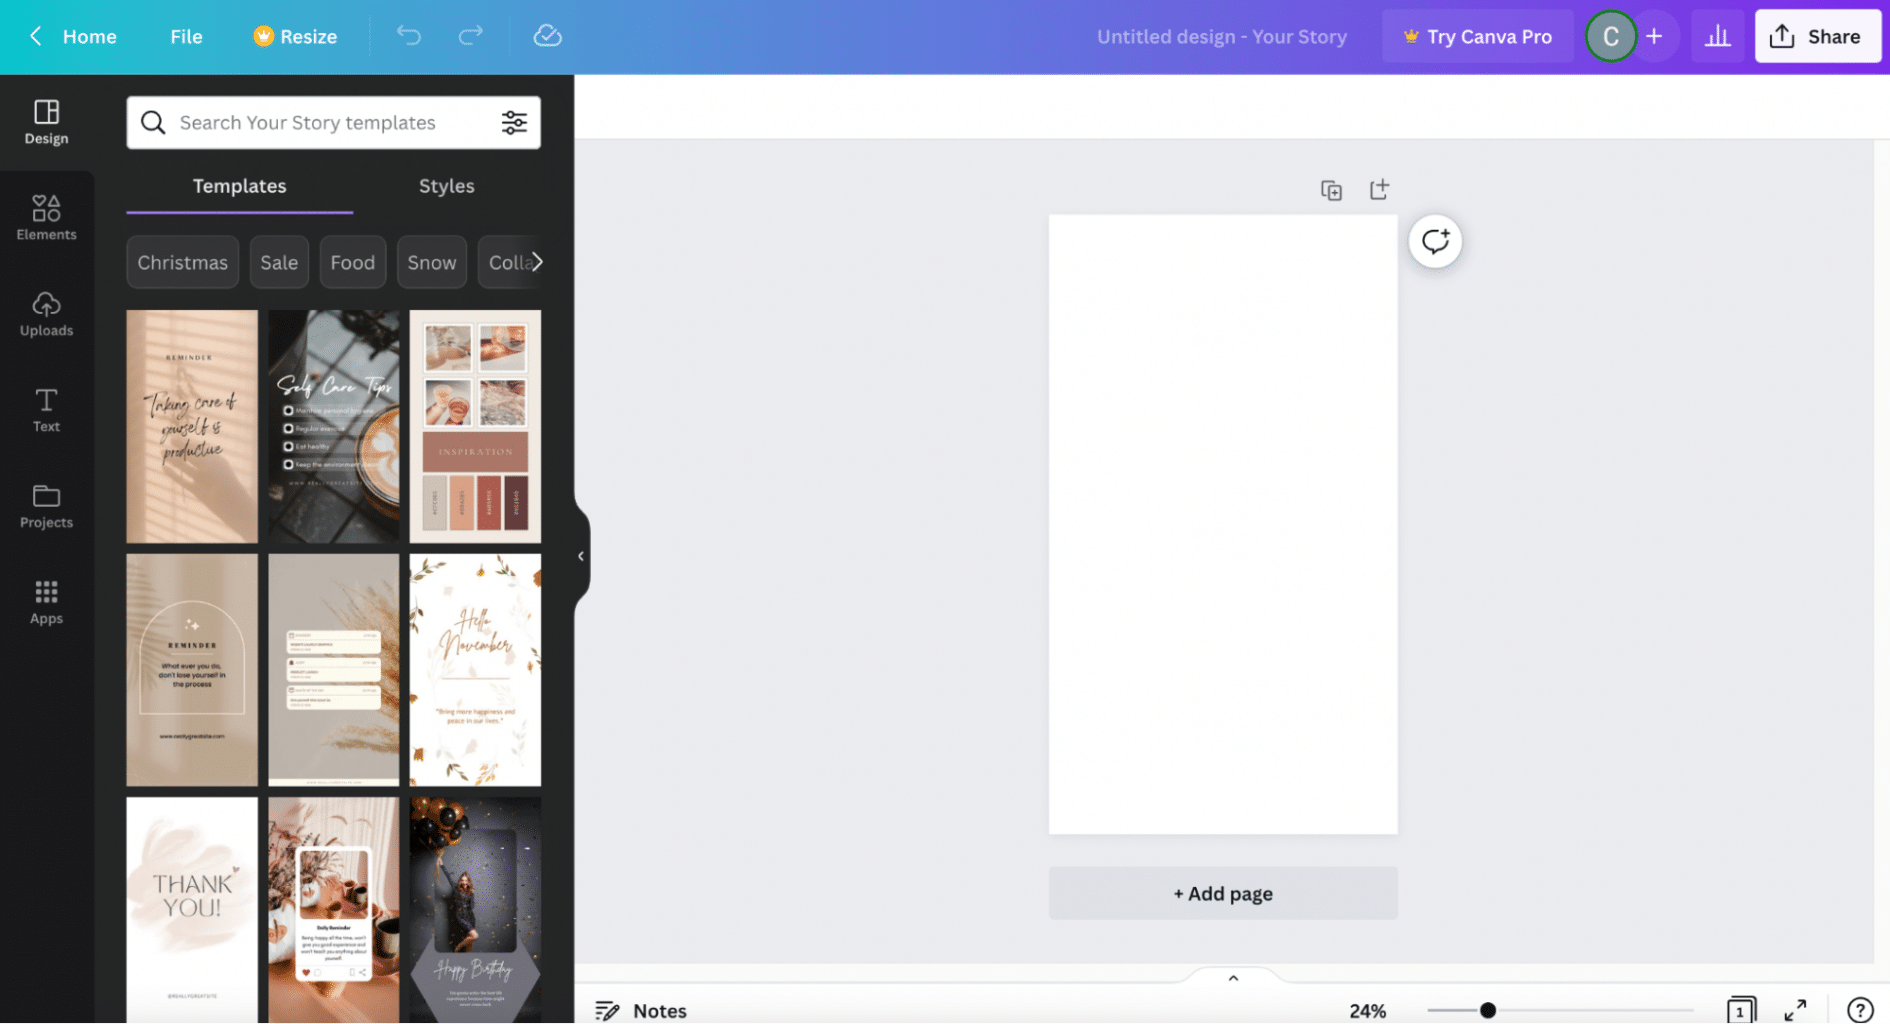The height and width of the screenshot is (1024, 1890).
Task: Open the Design panel in sidebar
Action: 46,122
